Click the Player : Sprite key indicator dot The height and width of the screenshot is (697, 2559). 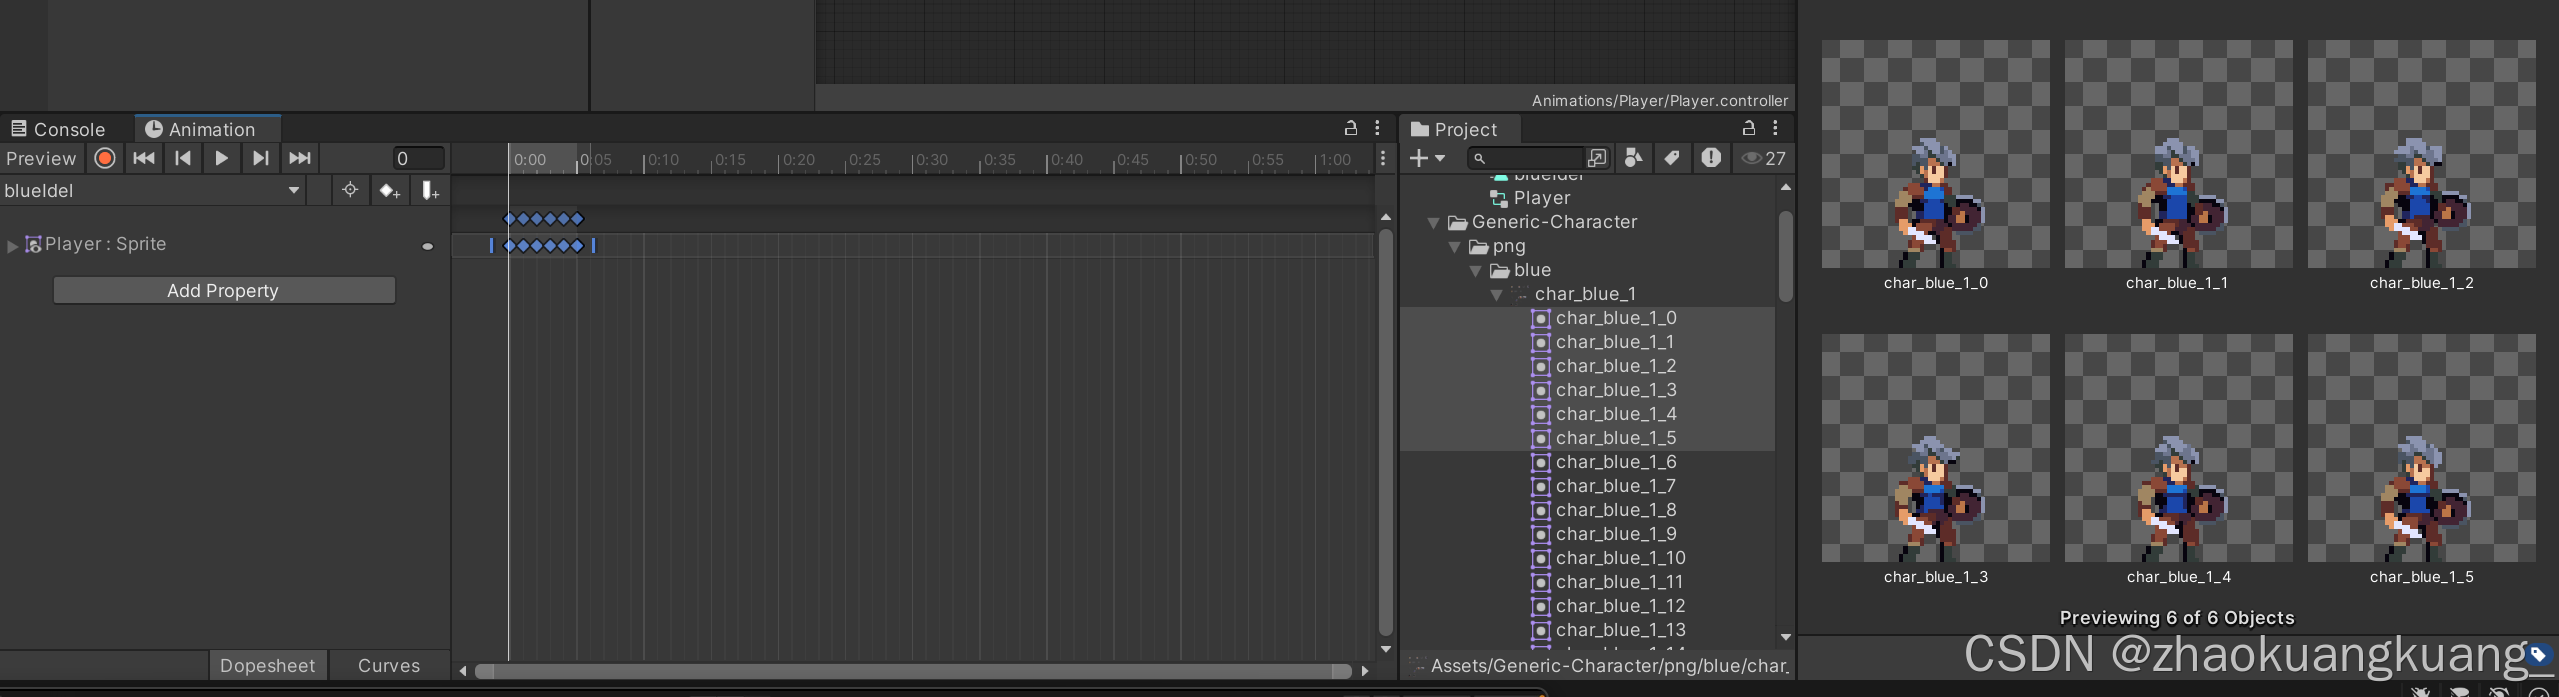click(x=427, y=246)
